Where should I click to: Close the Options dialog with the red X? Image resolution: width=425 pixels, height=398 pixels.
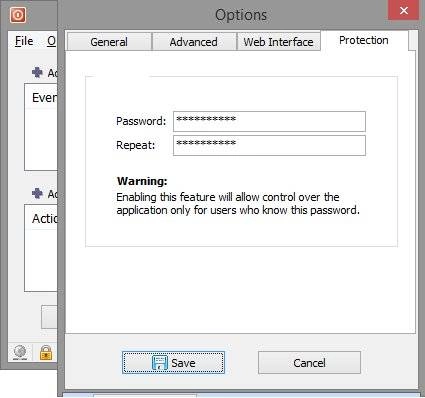404,10
